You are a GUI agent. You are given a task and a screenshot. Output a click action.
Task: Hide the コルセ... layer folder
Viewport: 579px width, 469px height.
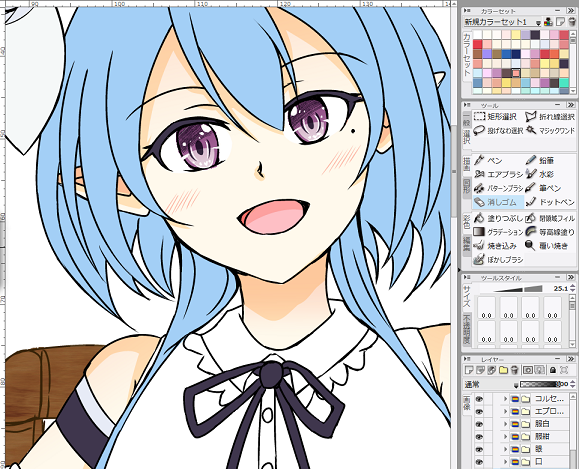[x=479, y=399]
